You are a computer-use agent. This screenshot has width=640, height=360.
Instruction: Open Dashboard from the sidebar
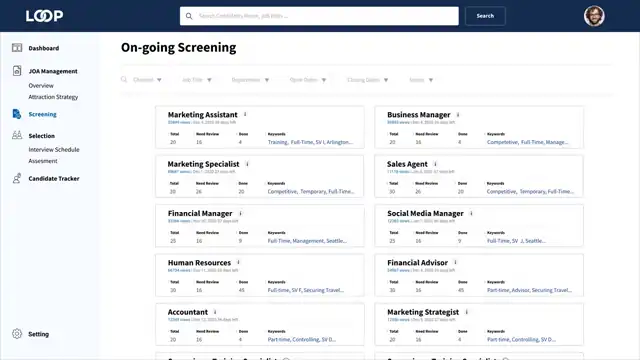(x=44, y=48)
